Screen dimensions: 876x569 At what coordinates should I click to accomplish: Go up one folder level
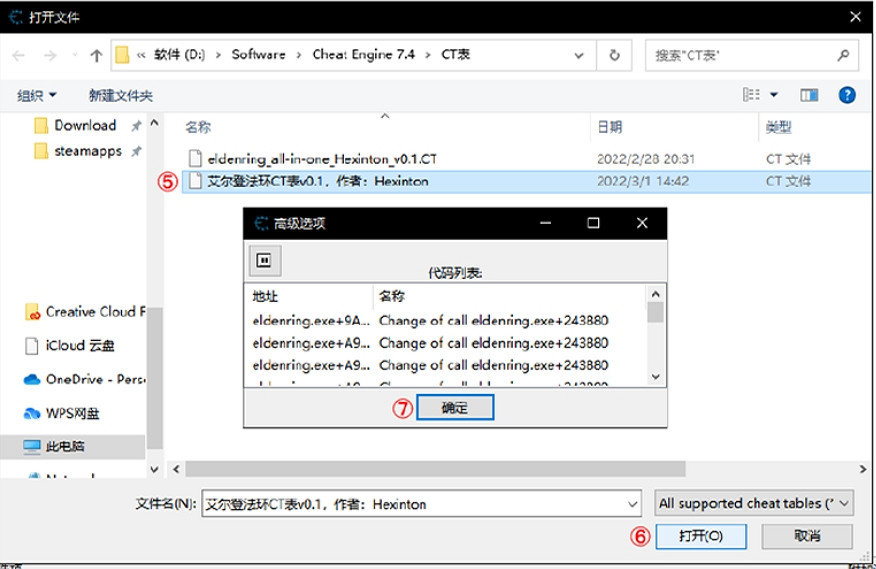point(96,55)
